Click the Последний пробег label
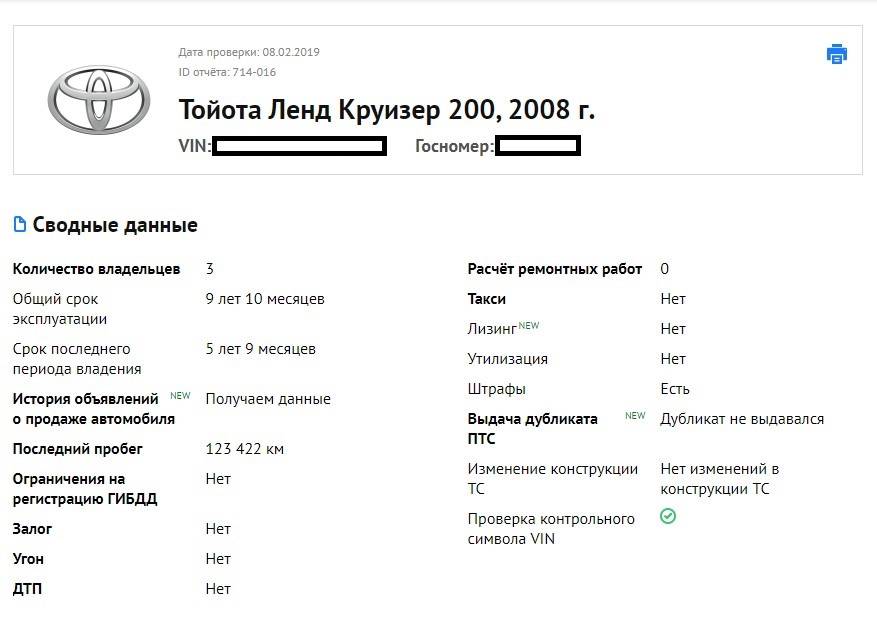This screenshot has height=620, width=877. tap(77, 449)
